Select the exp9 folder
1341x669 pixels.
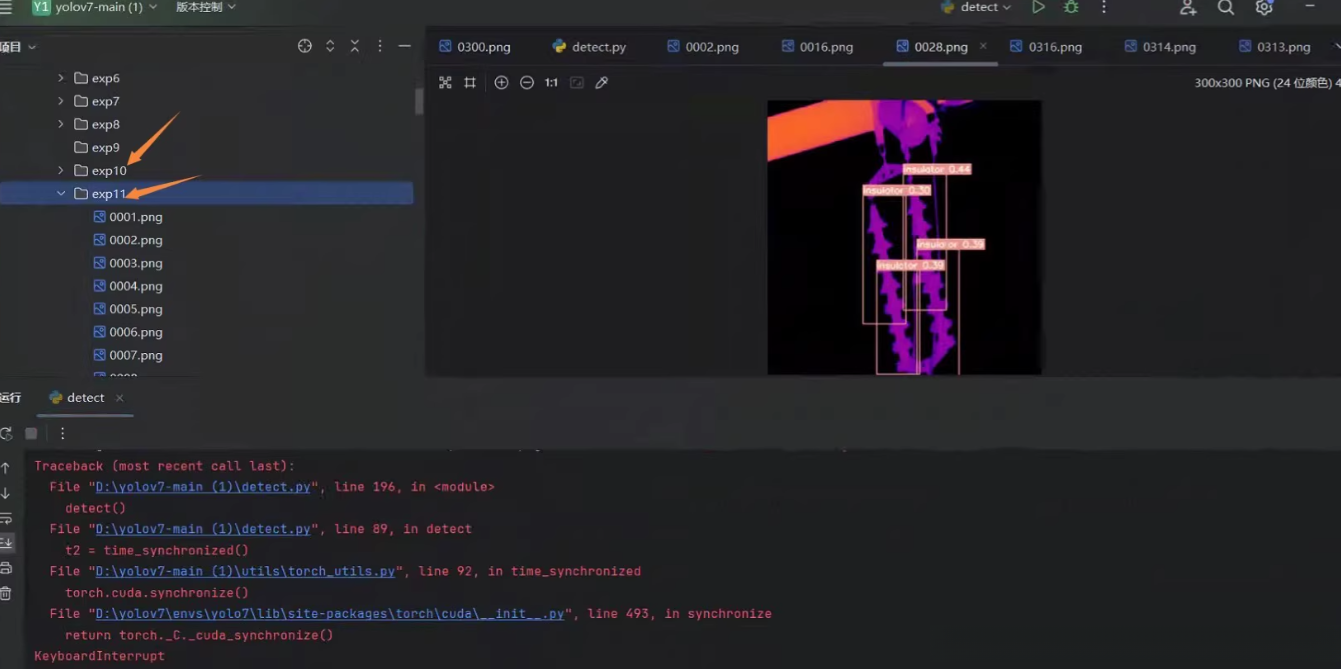click(97, 147)
